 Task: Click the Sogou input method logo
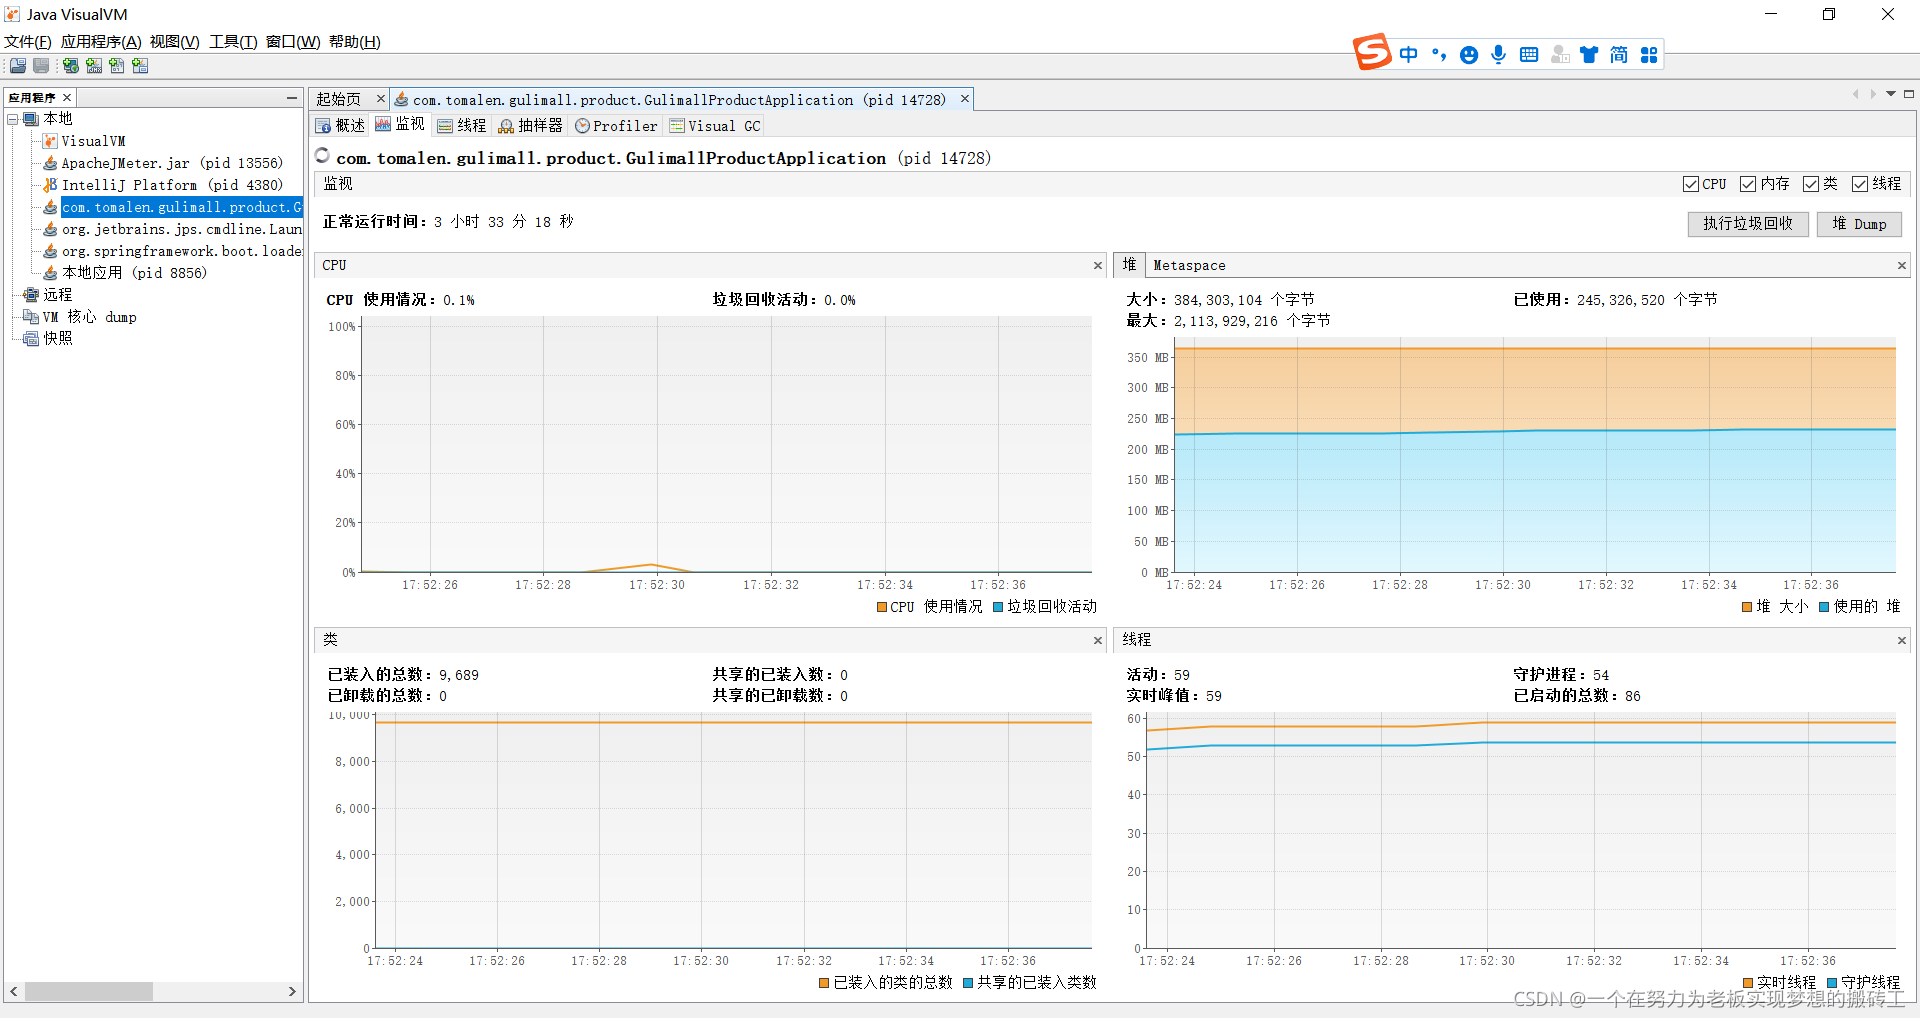[1372, 52]
